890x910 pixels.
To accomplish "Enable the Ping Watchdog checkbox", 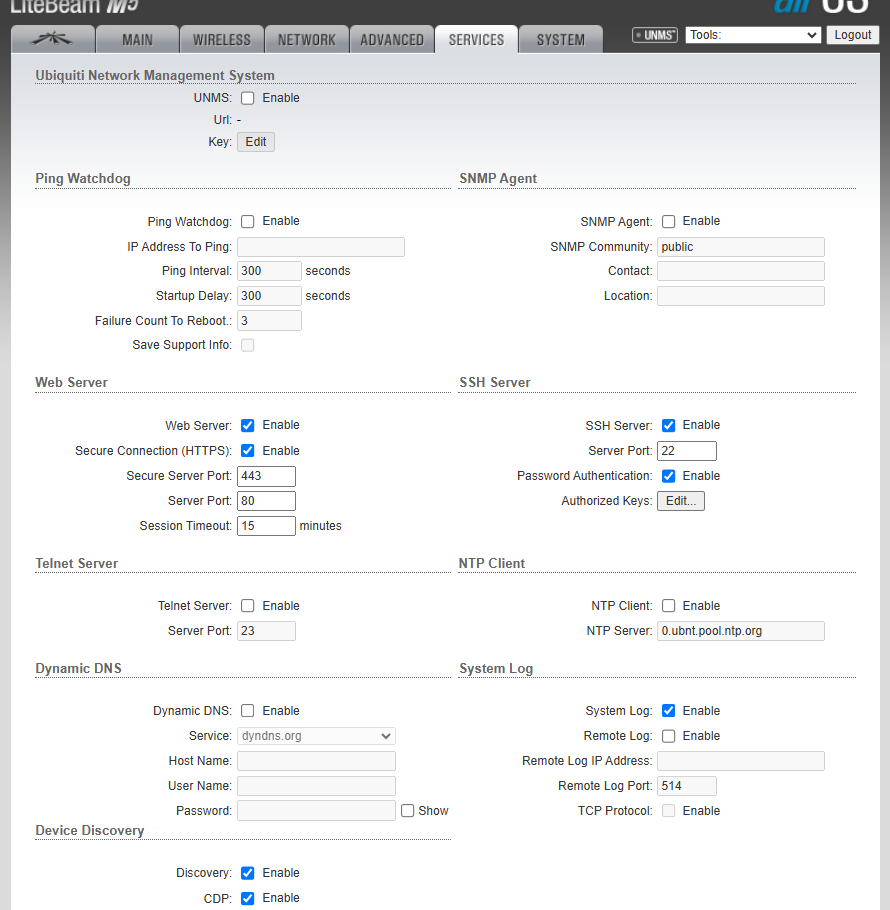I will (248, 221).
